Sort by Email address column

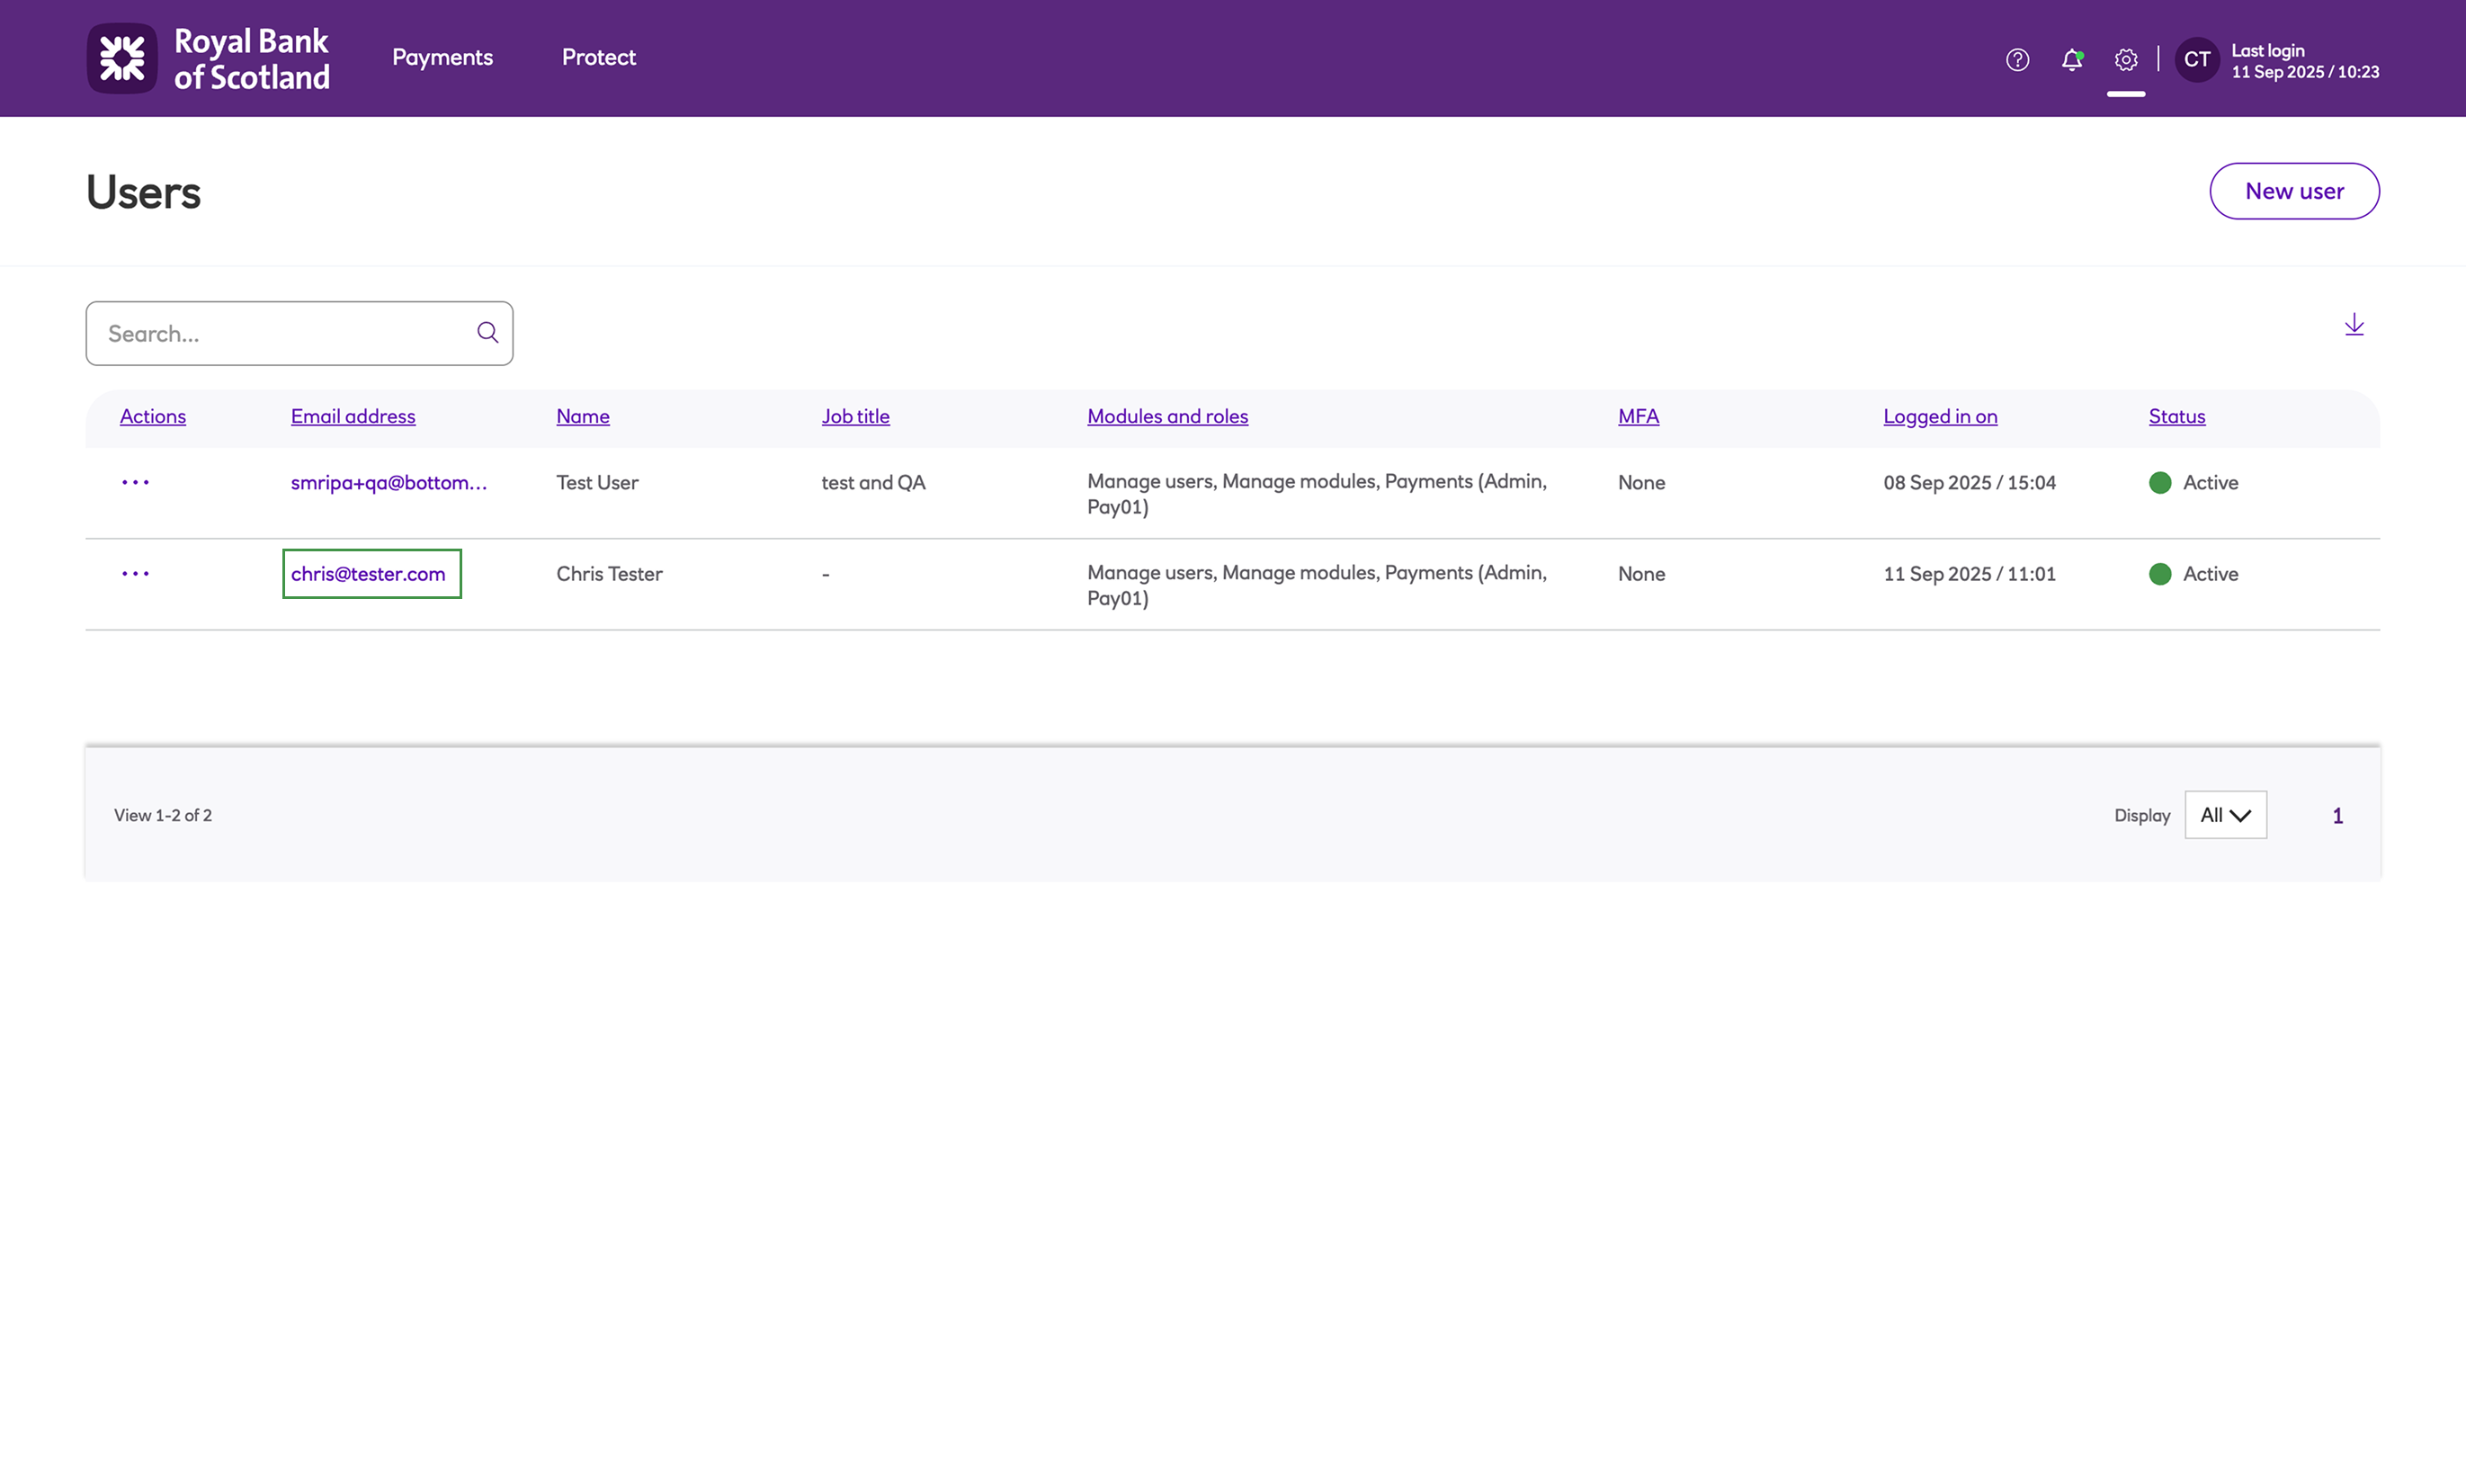pyautogui.click(x=352, y=416)
